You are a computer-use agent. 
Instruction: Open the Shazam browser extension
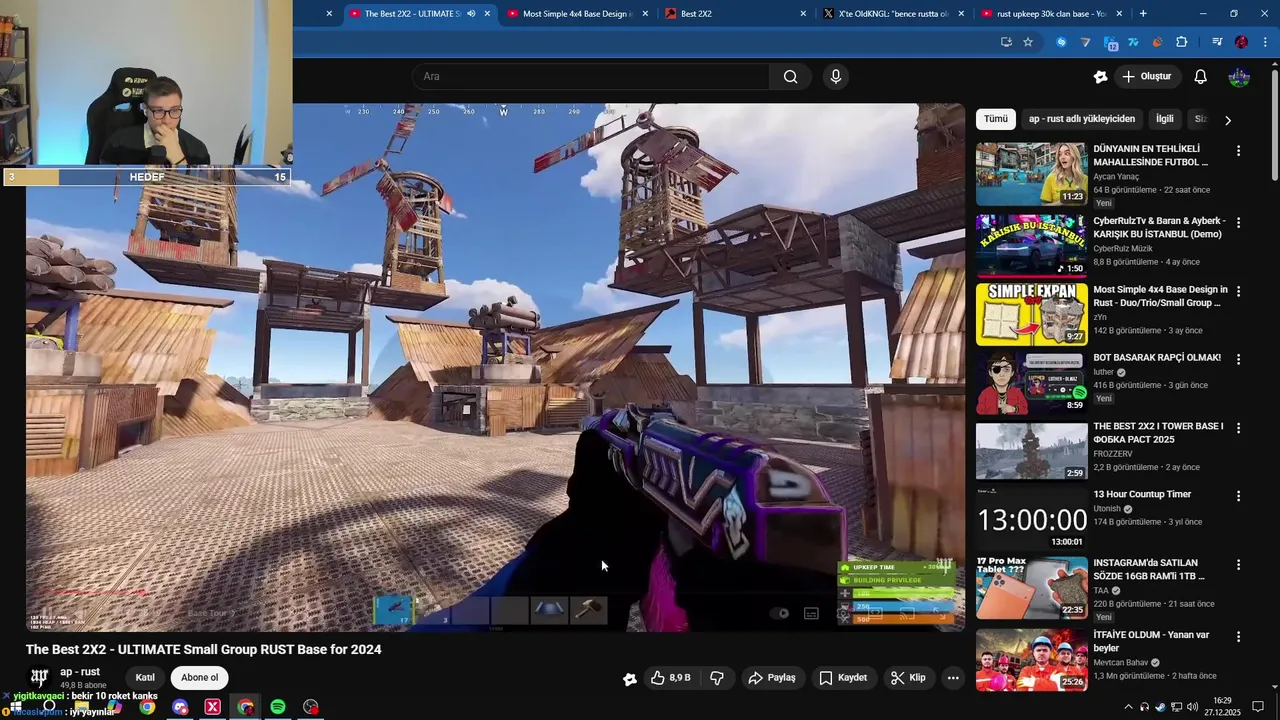[1061, 42]
